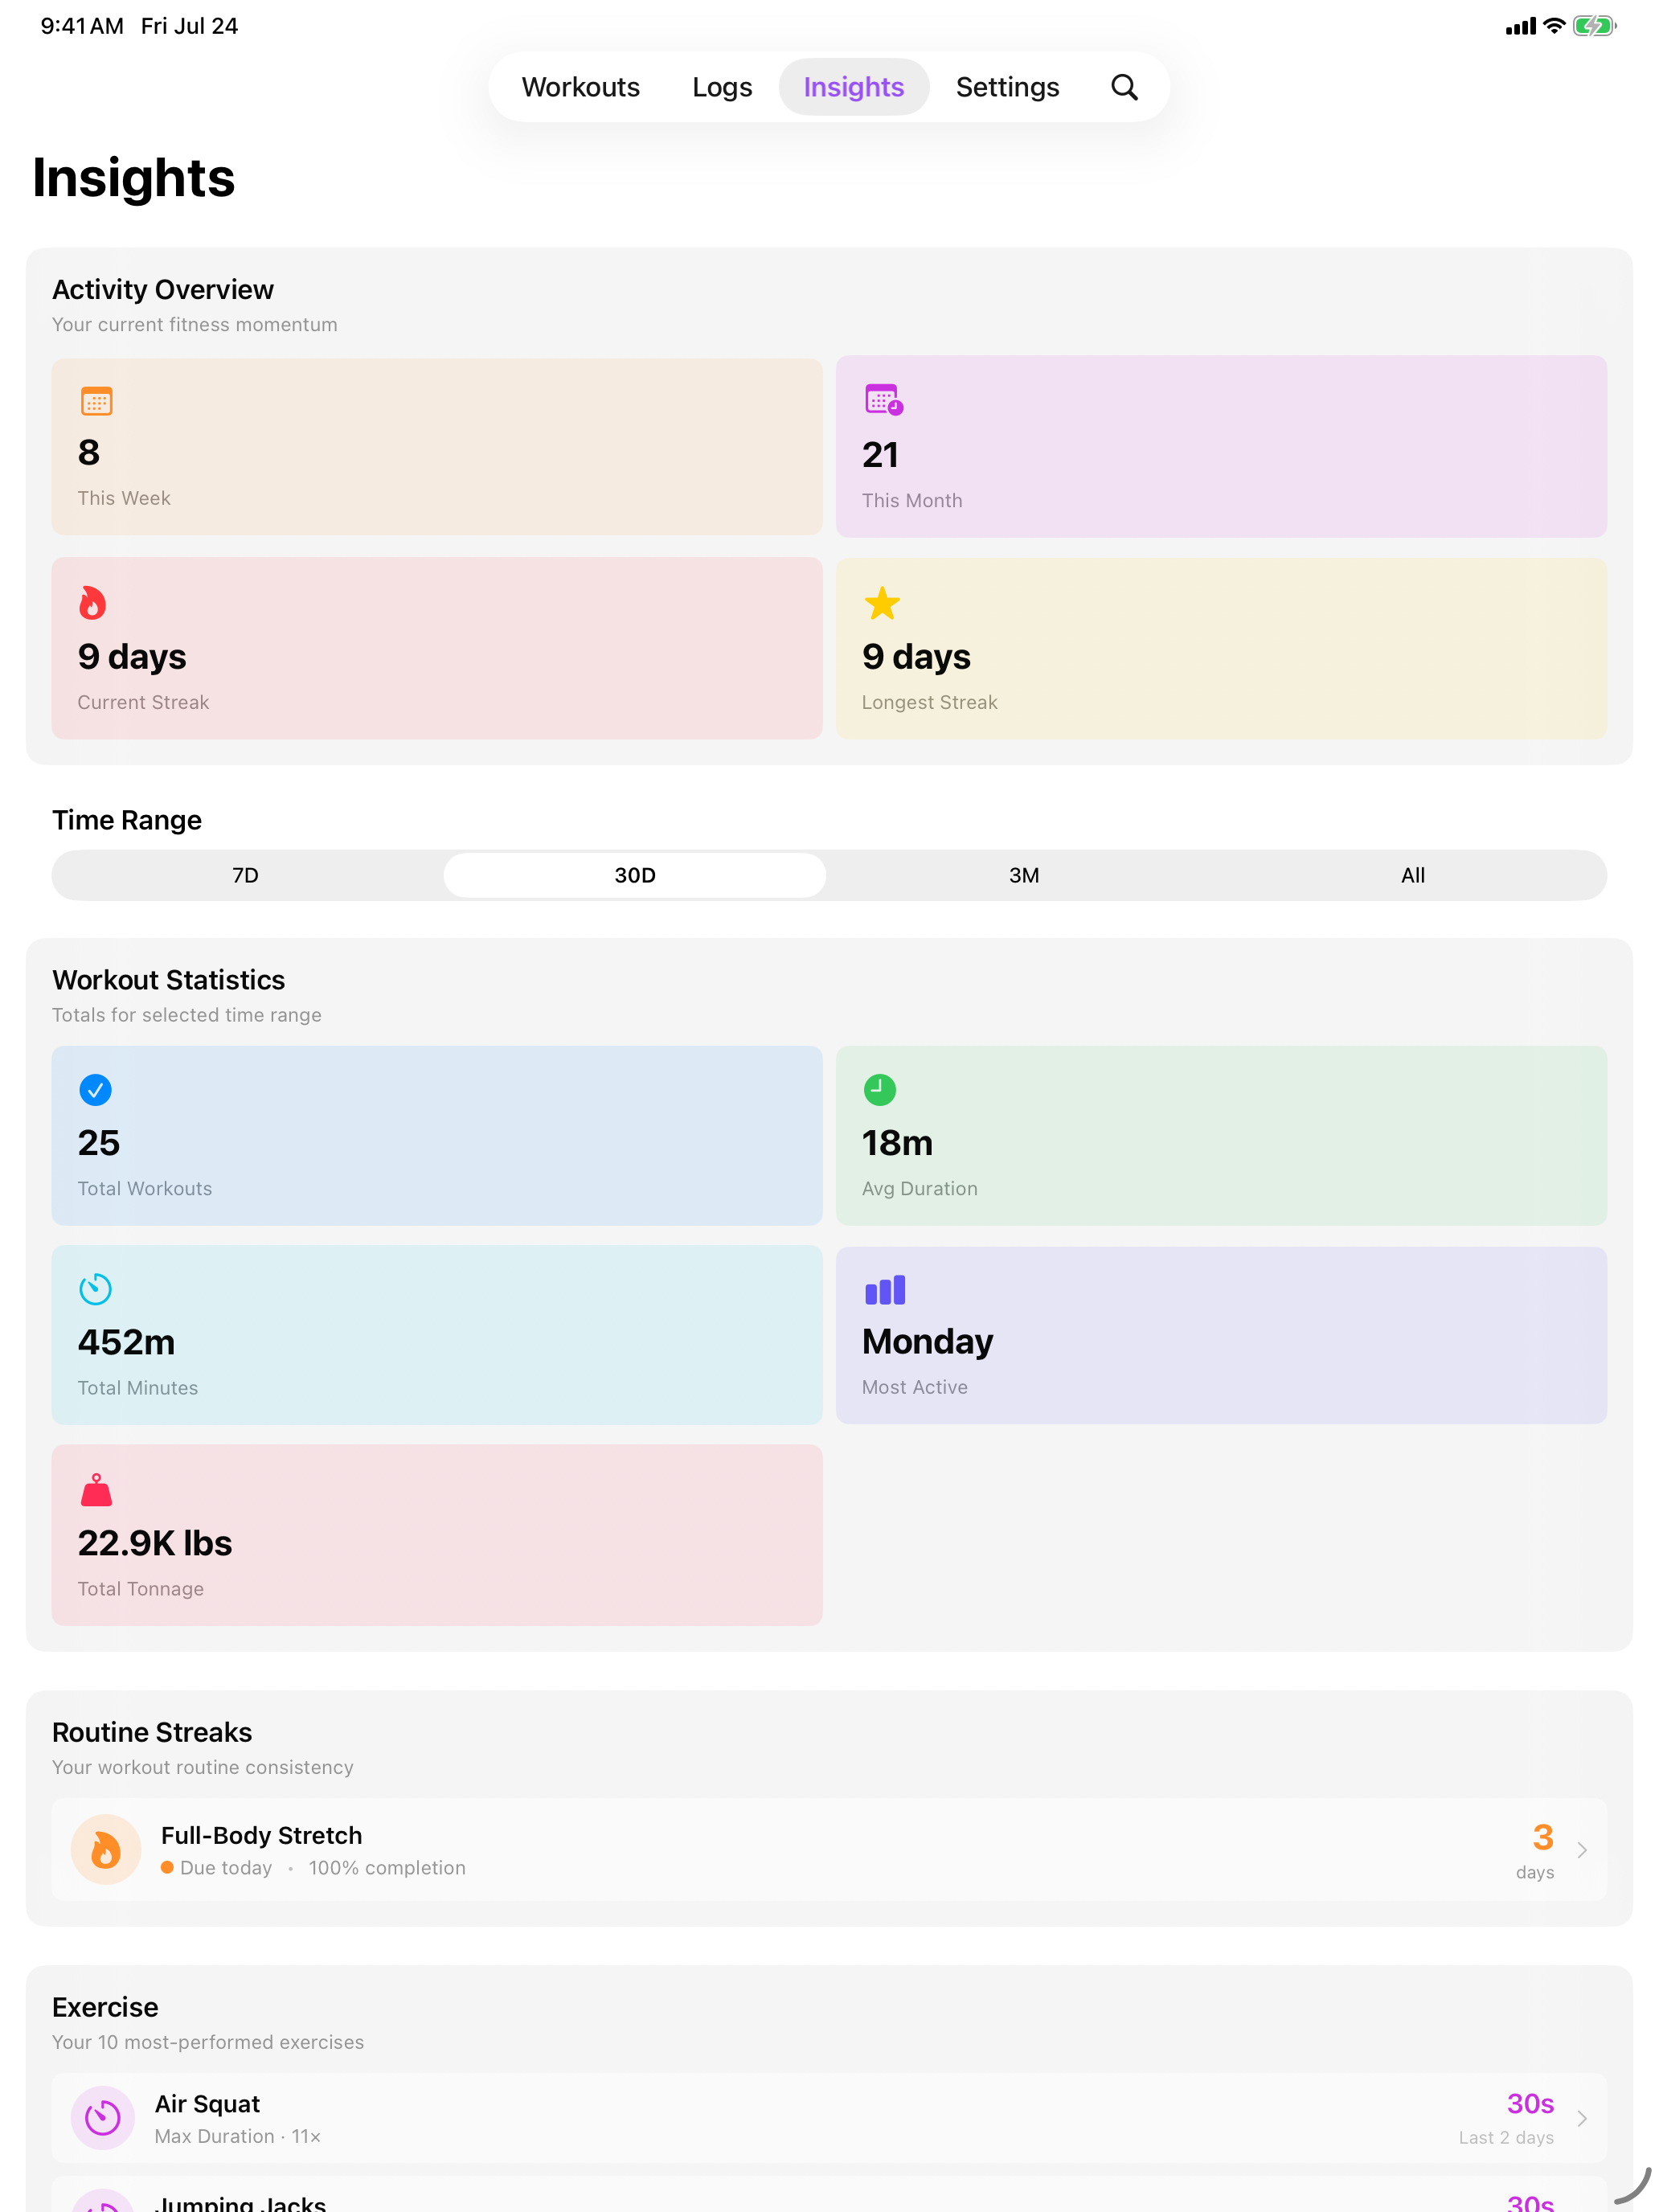Screen dimensions: 1659x2212
Task: Tap the yellow star Longest Streak icon
Action: 881,603
